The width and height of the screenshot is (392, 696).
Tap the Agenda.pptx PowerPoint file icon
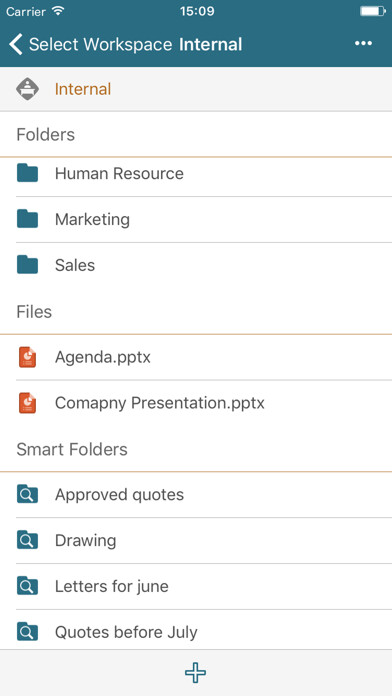tap(28, 357)
